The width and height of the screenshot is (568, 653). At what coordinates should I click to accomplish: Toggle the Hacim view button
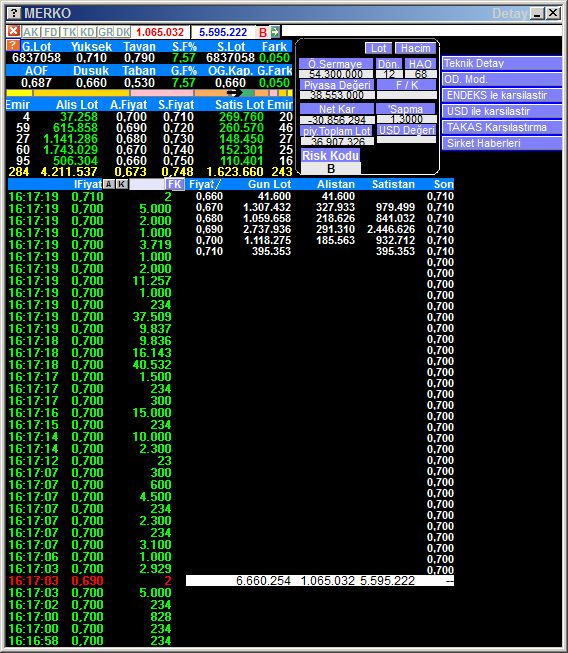click(x=416, y=48)
